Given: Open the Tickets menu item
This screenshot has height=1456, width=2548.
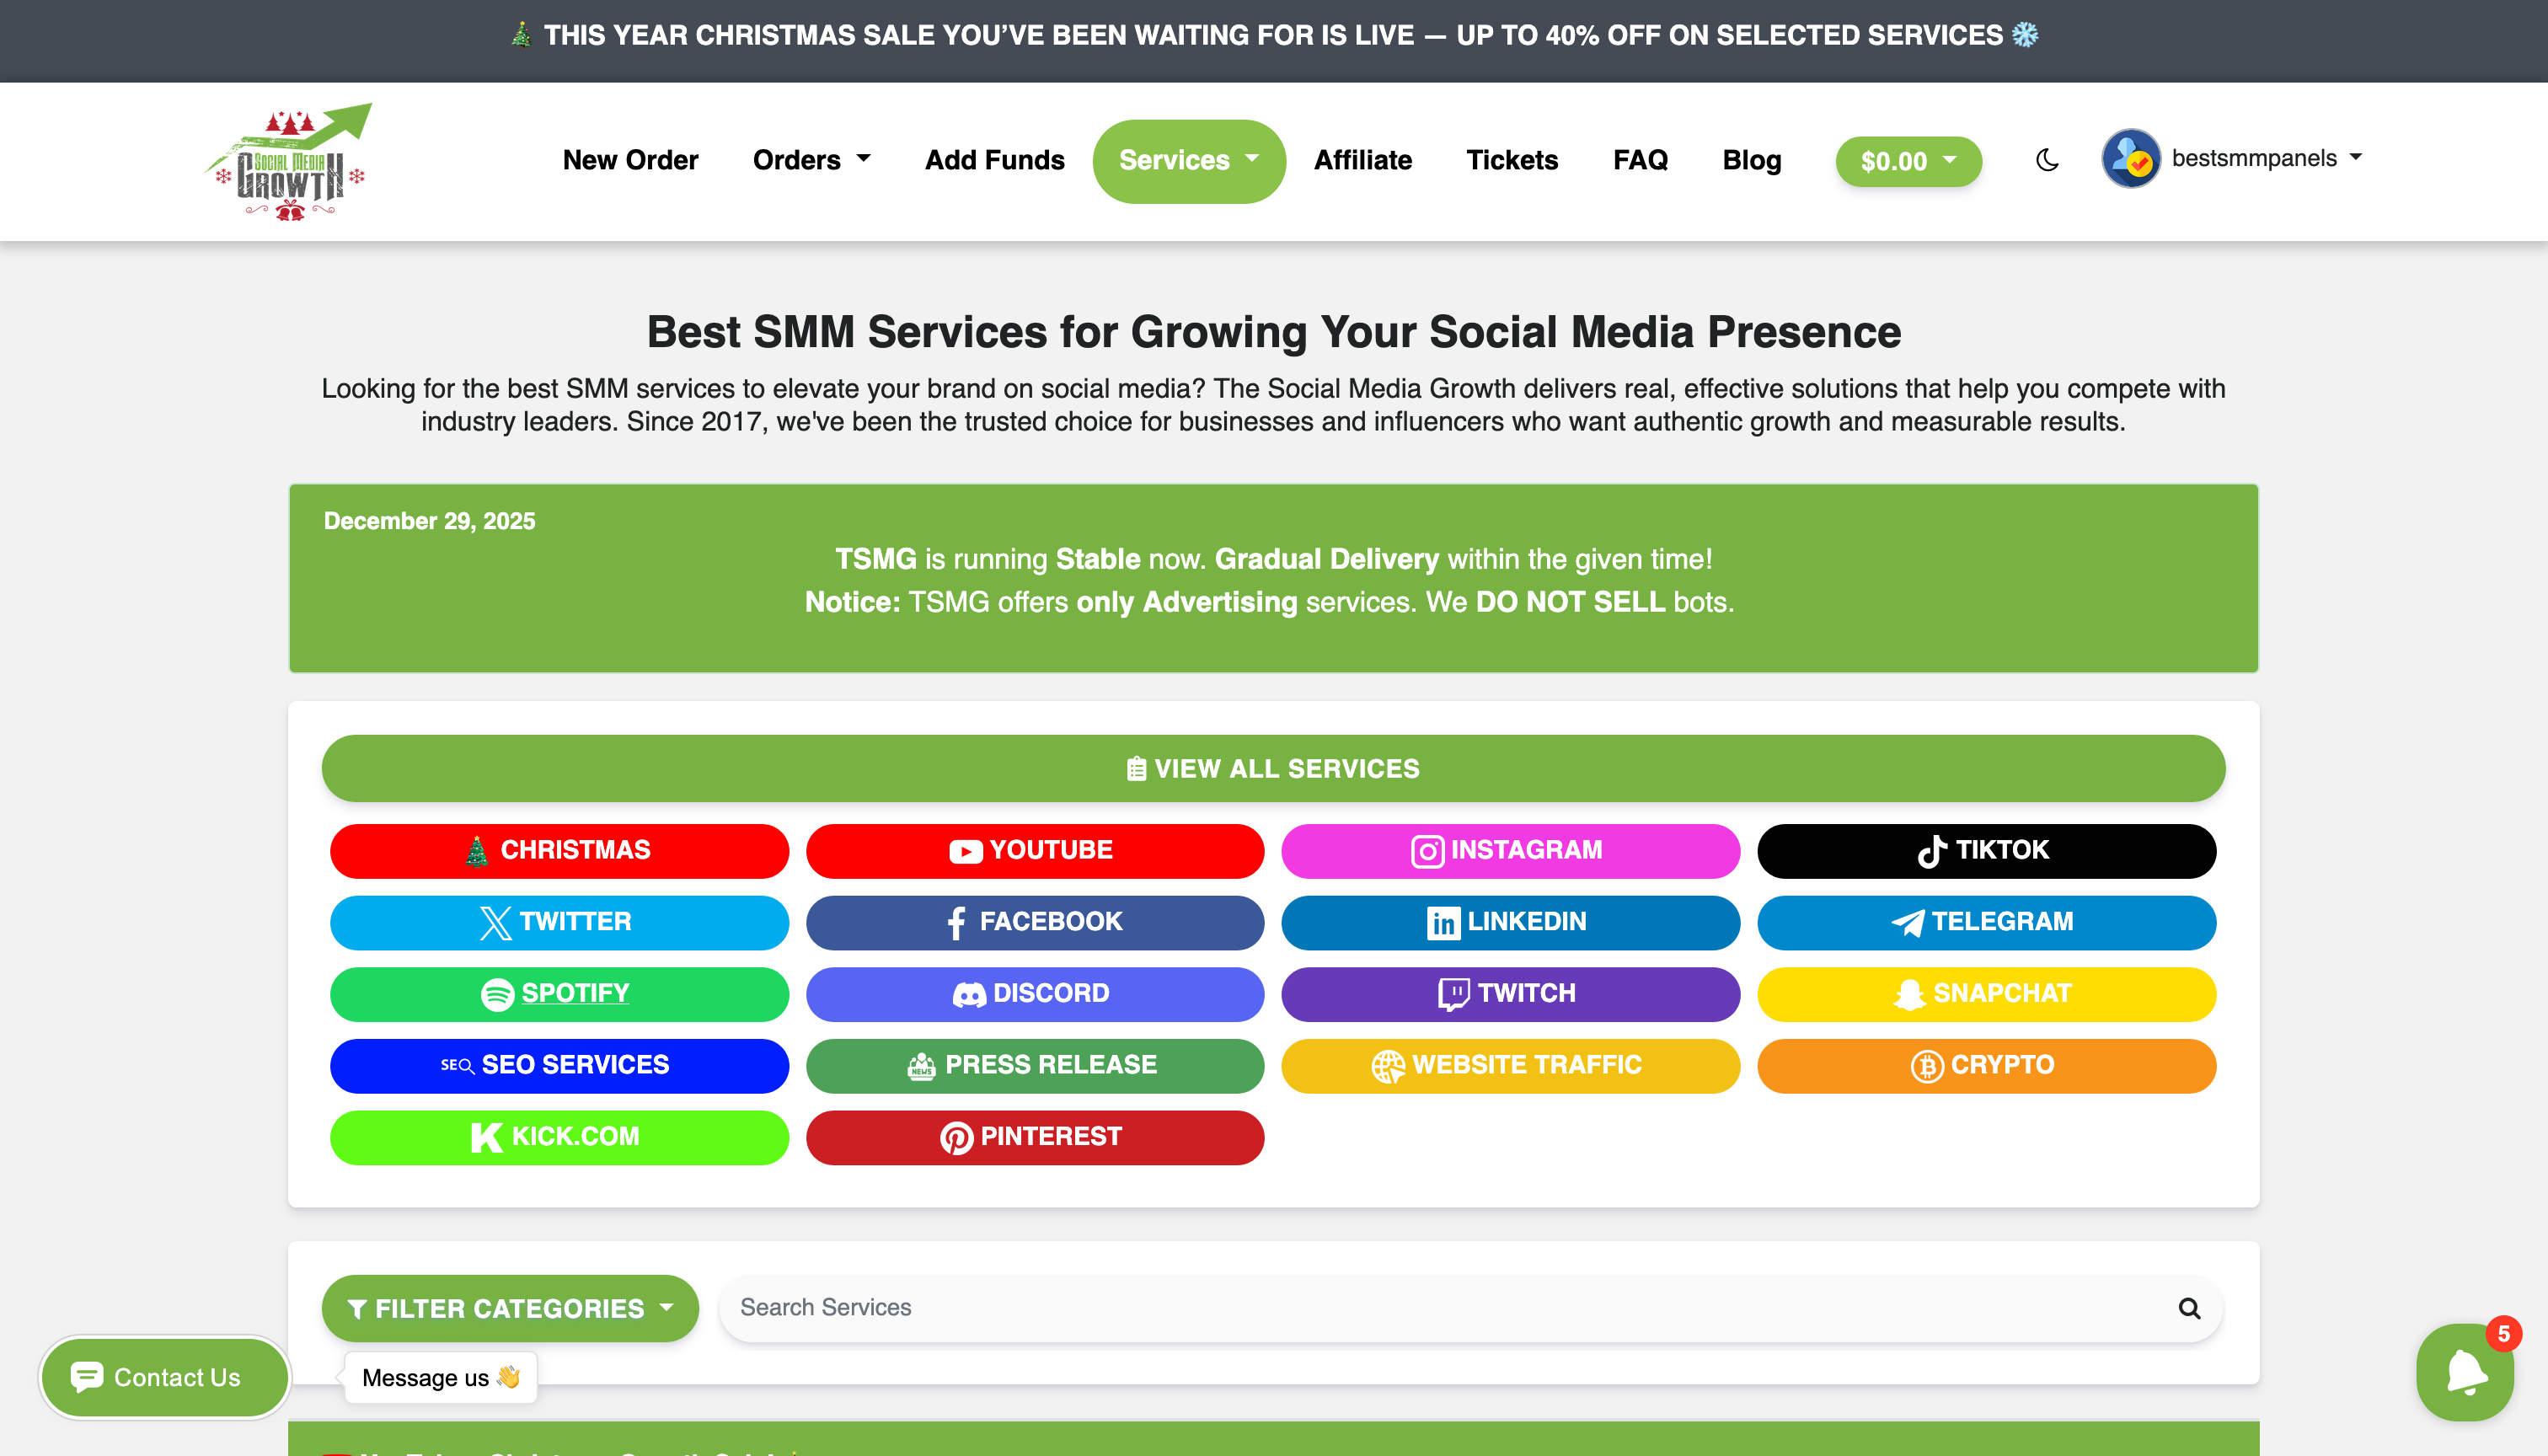Looking at the screenshot, I should pos(1511,160).
